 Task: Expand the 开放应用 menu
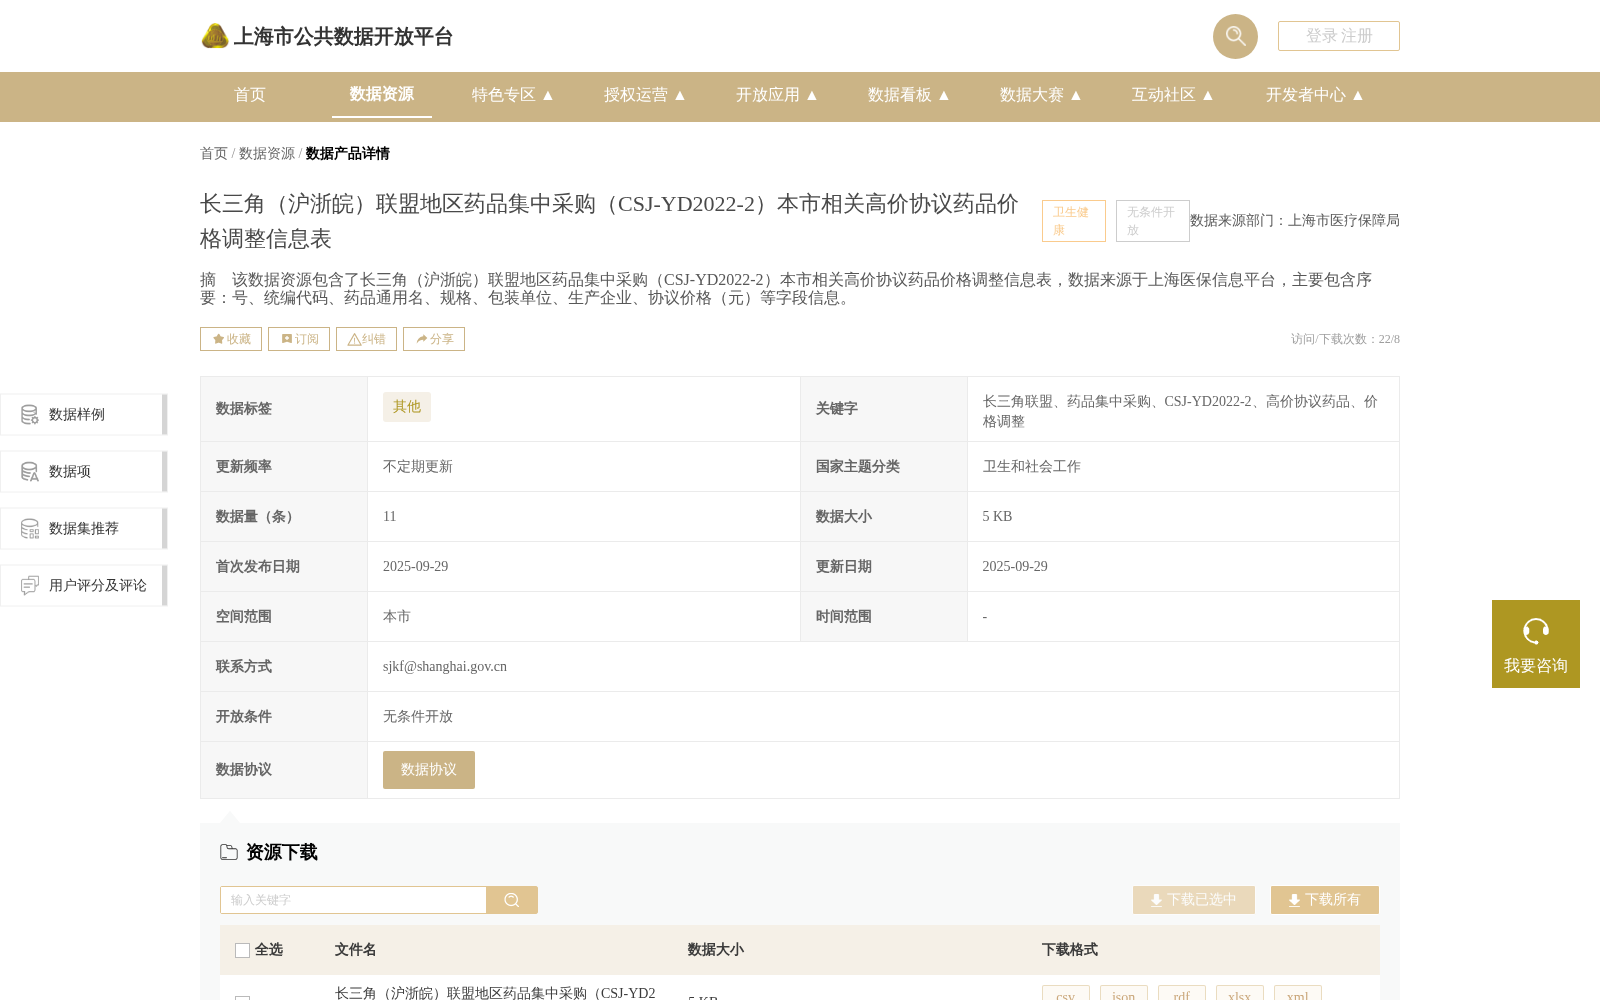click(777, 95)
